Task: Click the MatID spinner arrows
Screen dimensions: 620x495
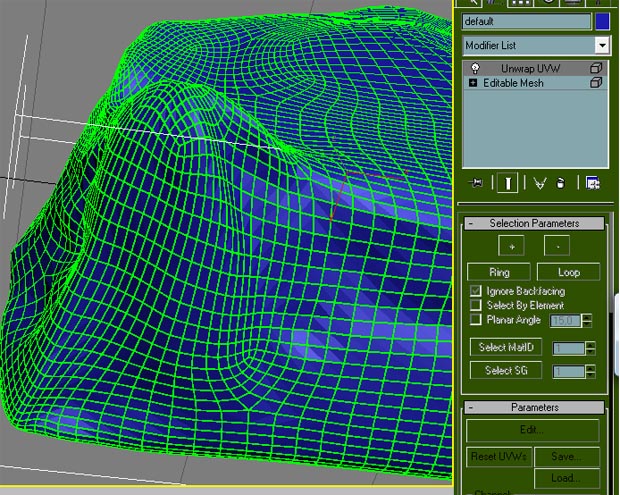Action: click(590, 348)
